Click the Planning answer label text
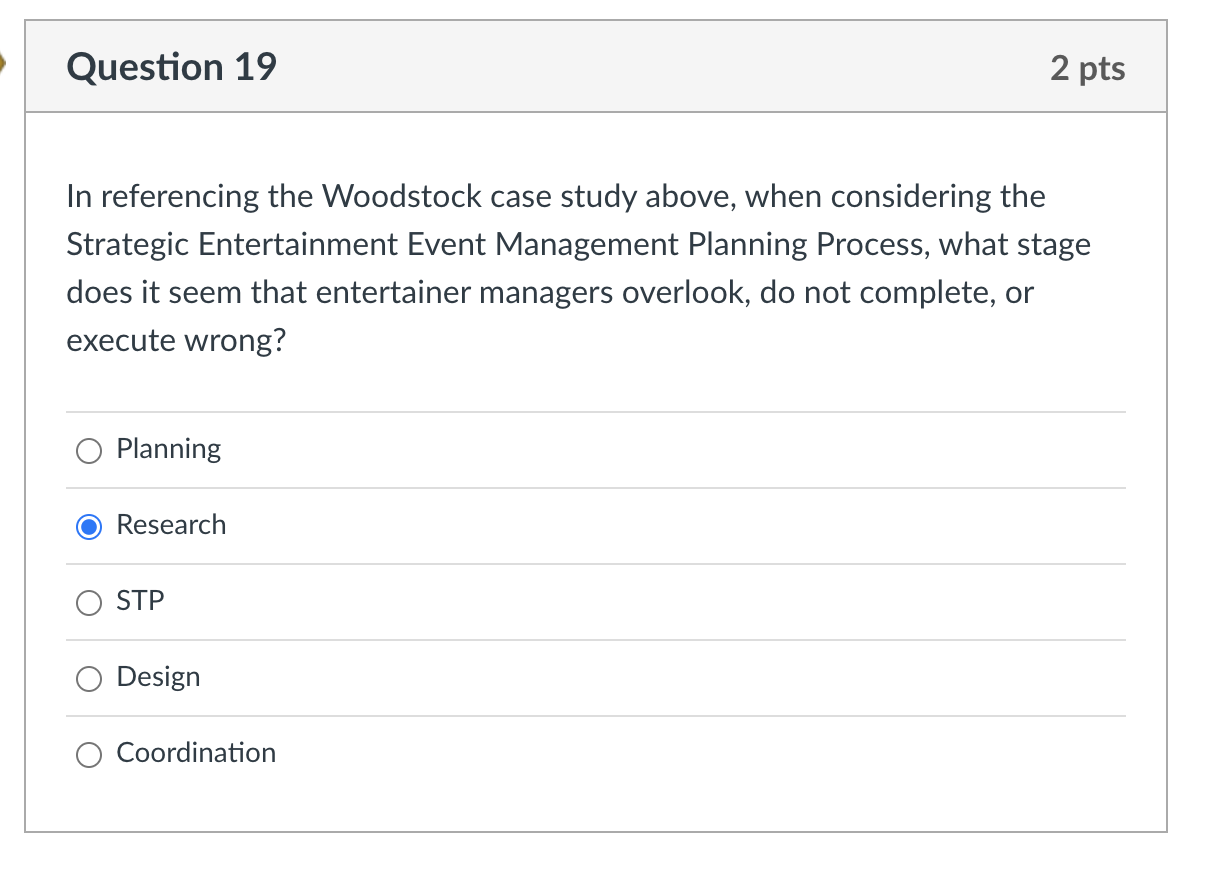Viewport: 1210px width, 874px height. [168, 450]
